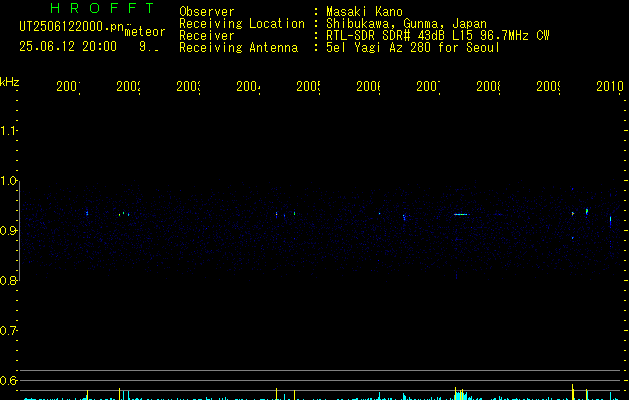Viewport: 629px width, 400px height.
Task: Click the 1.1 frequency axis label
Action: pos(8,130)
